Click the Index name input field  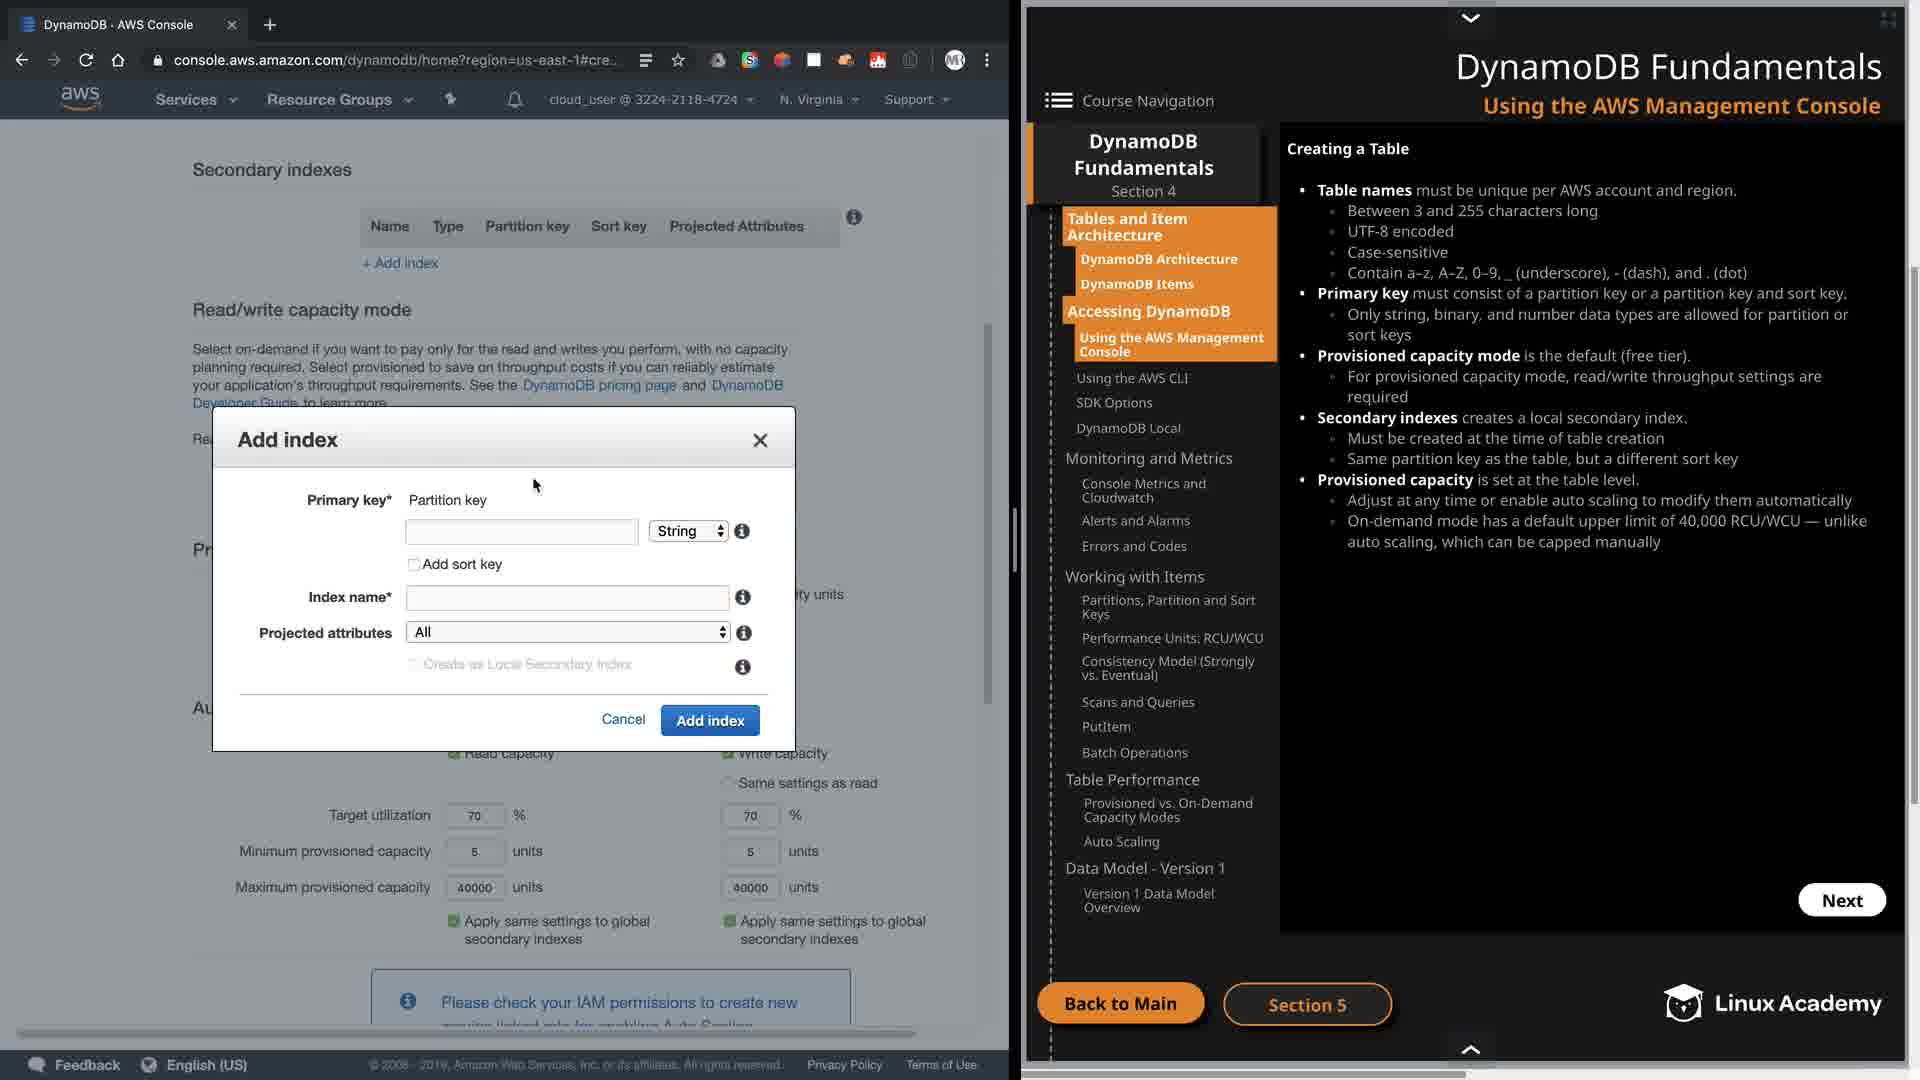(x=567, y=598)
